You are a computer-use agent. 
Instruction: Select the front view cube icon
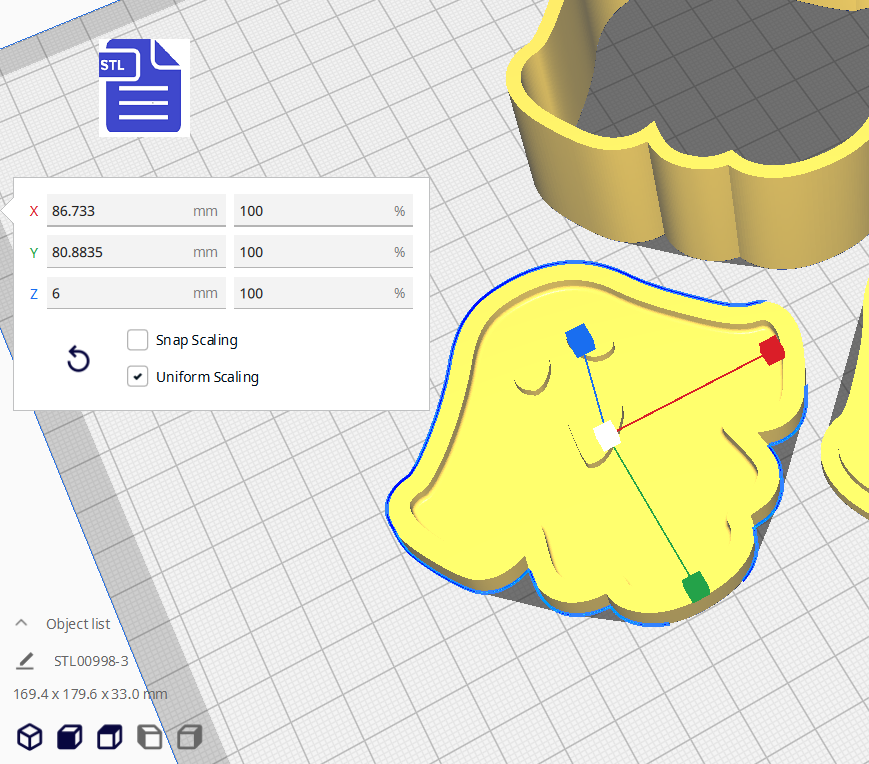[69, 738]
